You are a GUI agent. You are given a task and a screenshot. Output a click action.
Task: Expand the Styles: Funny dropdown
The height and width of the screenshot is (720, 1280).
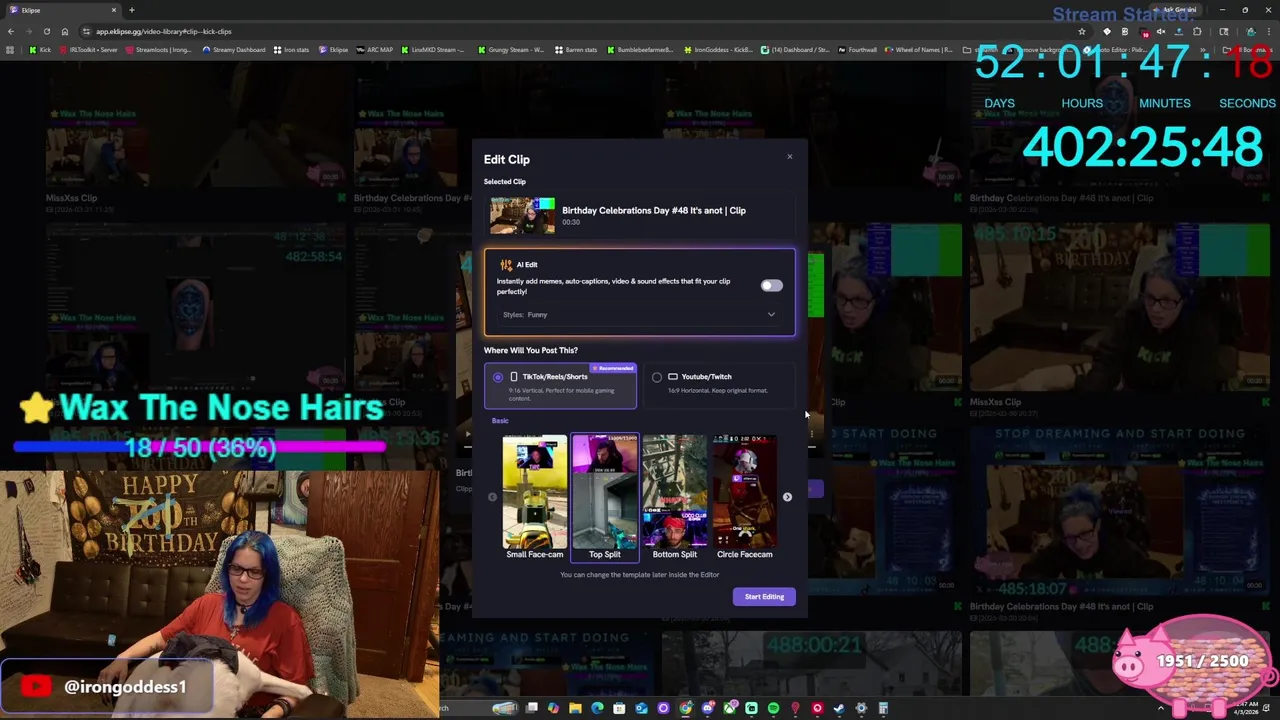point(639,315)
